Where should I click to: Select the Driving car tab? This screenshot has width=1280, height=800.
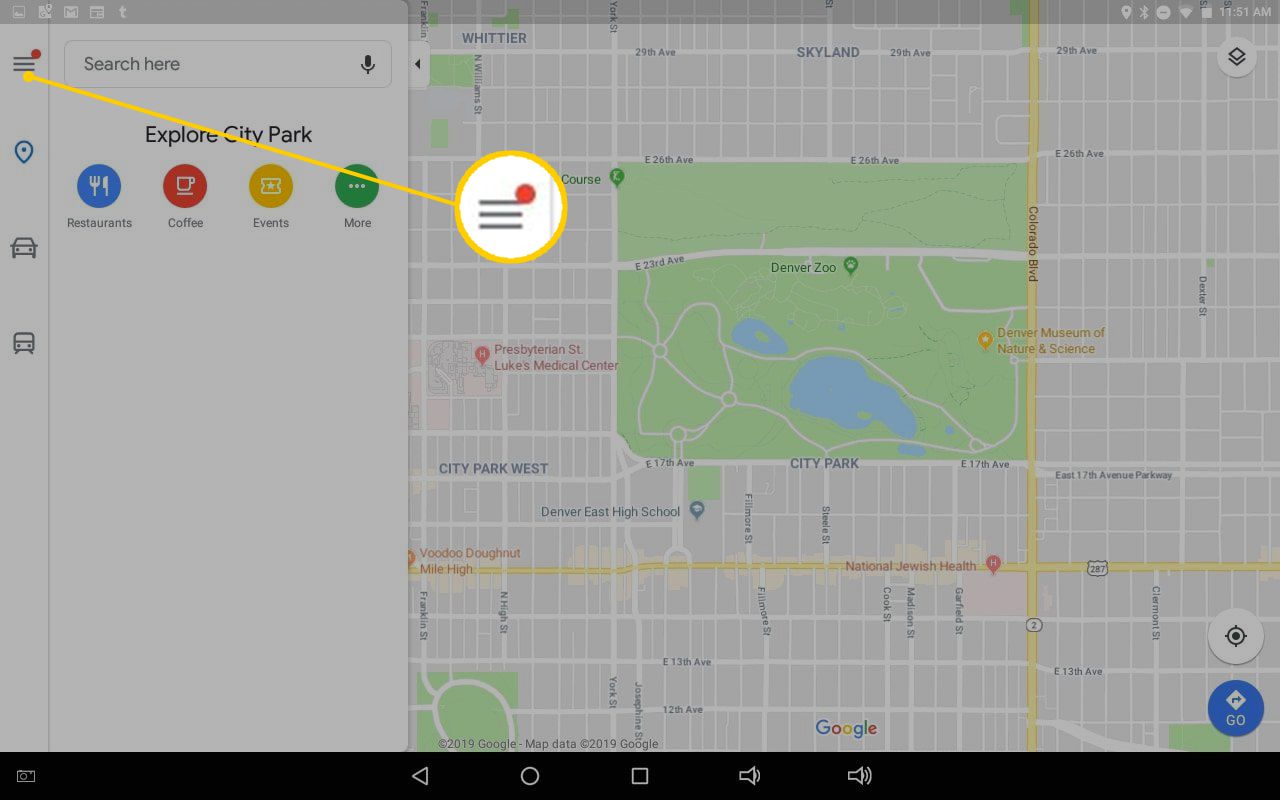24,247
